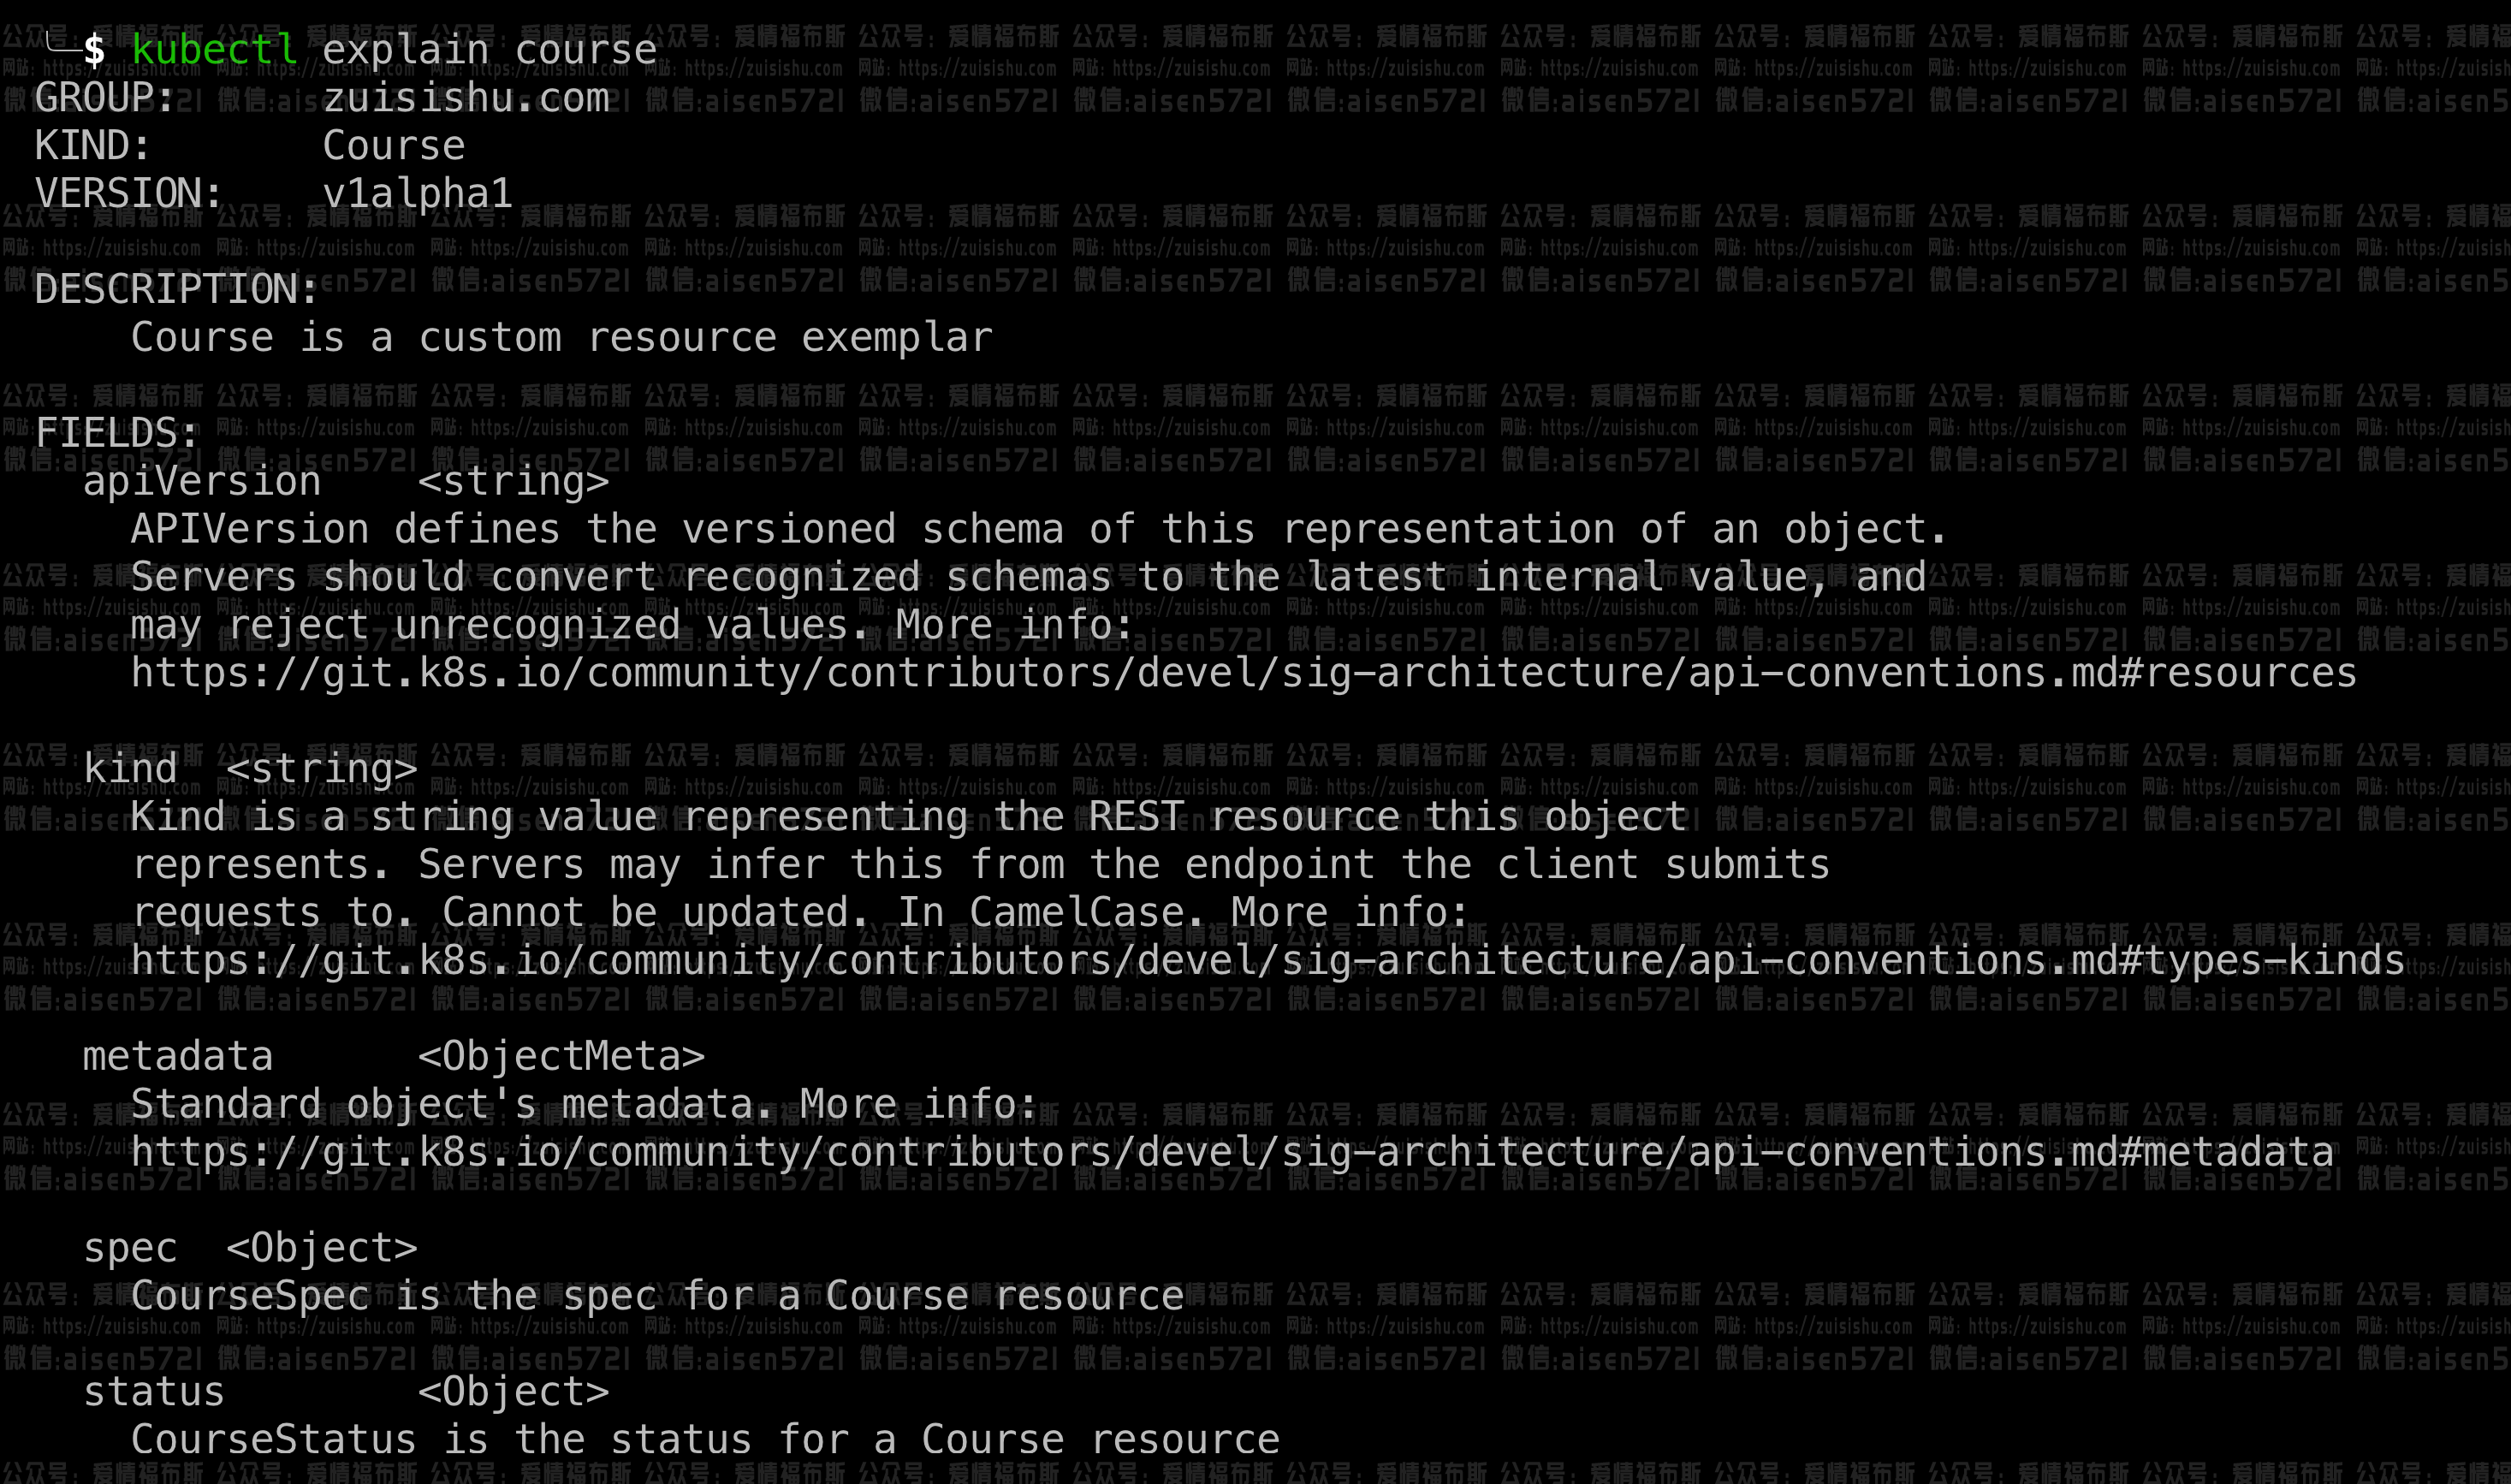Select the metadata field name

[x=177, y=1056]
